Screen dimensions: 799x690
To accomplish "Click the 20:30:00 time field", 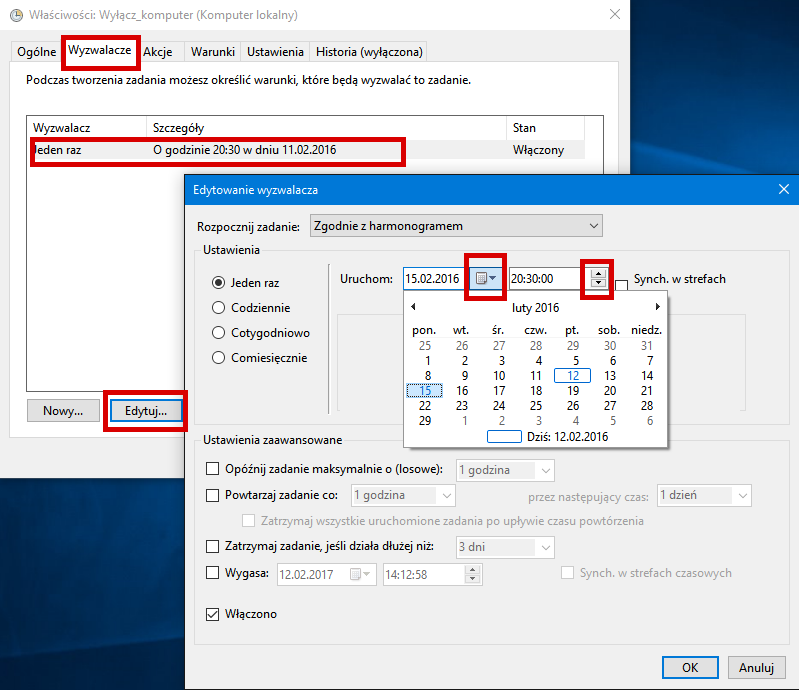I will pos(544,279).
